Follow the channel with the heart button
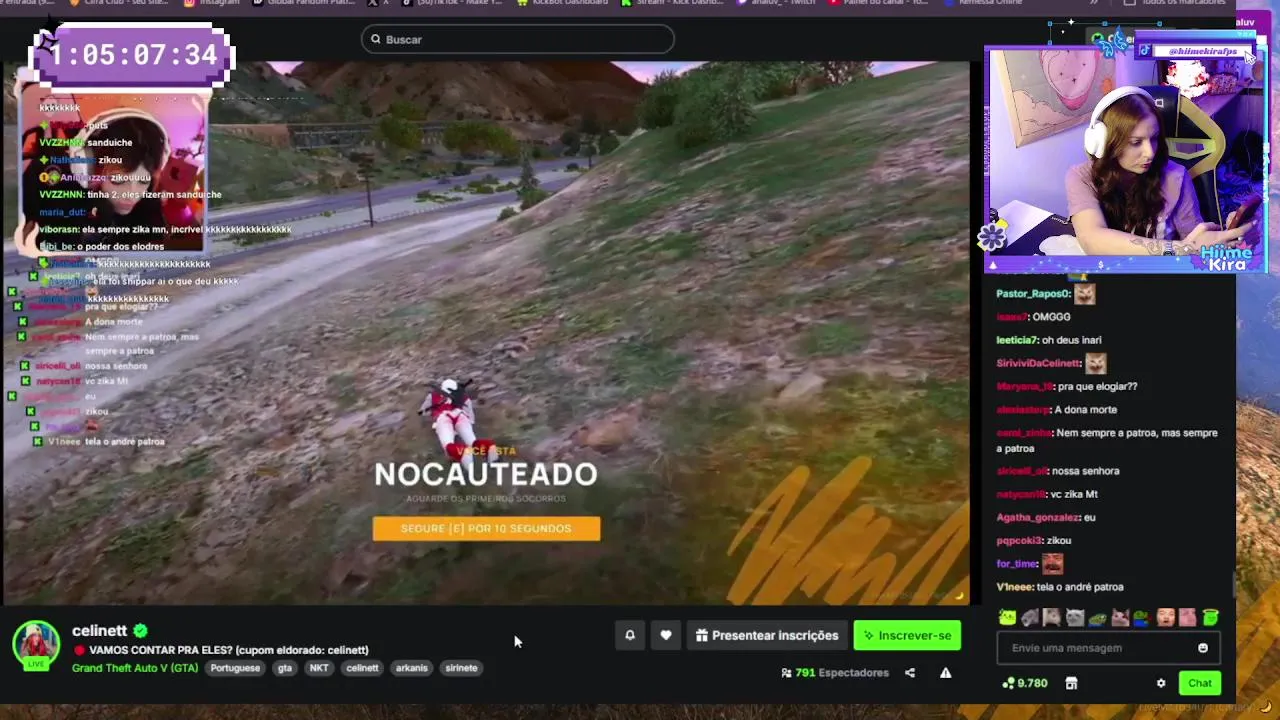The image size is (1280, 720). (666, 635)
